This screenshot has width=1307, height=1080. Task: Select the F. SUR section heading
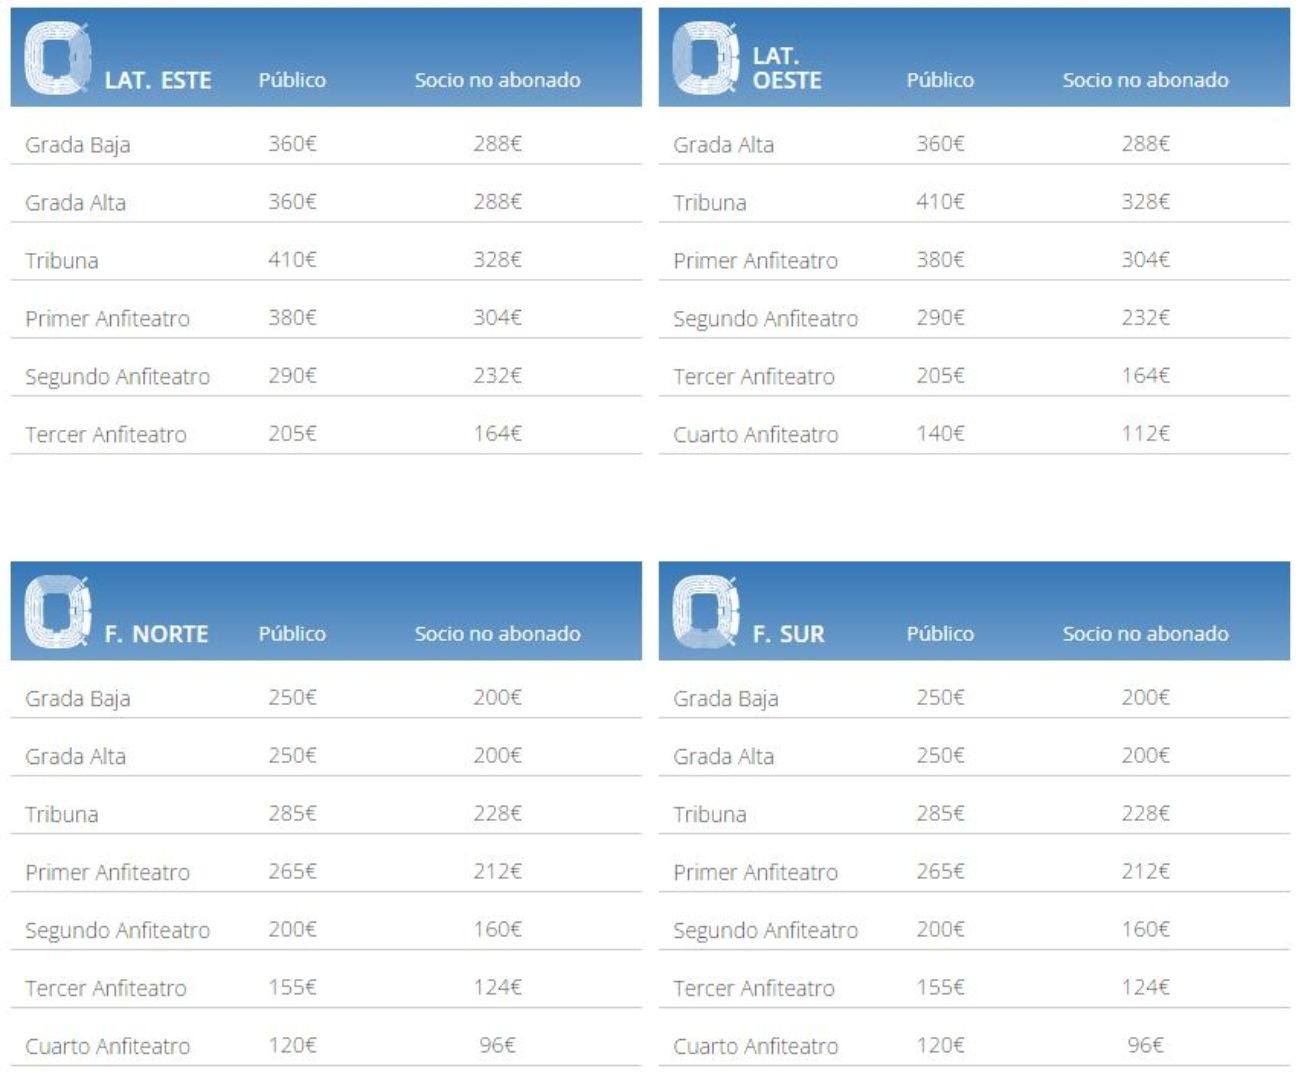coord(788,634)
